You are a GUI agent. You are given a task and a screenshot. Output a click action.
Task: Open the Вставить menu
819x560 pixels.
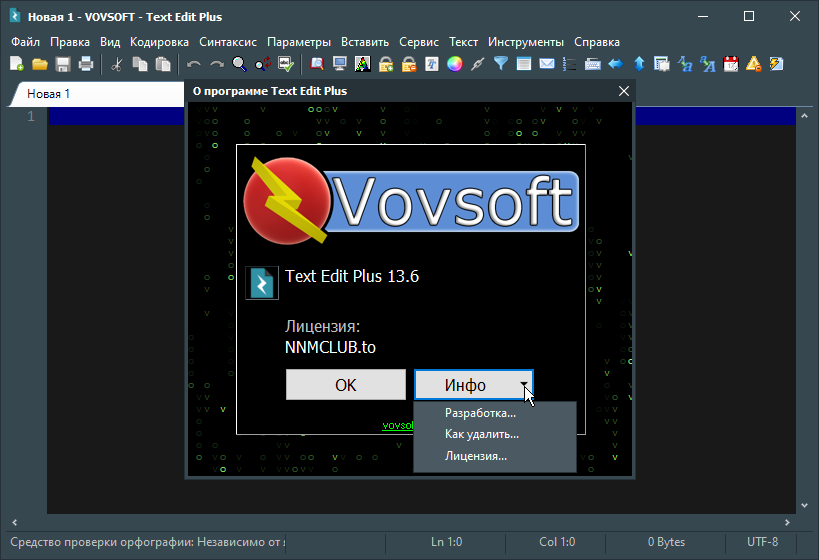coord(365,42)
